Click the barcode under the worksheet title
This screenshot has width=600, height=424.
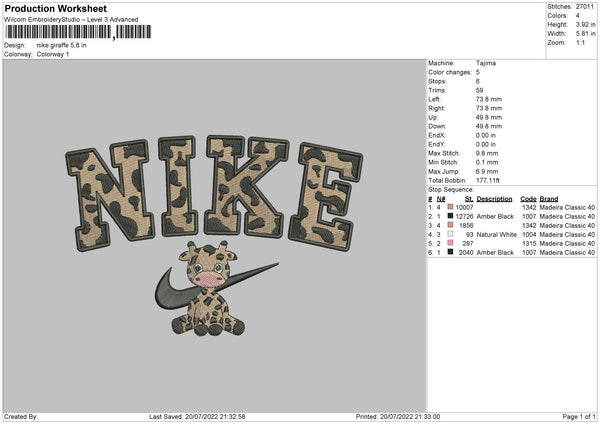click(78, 32)
